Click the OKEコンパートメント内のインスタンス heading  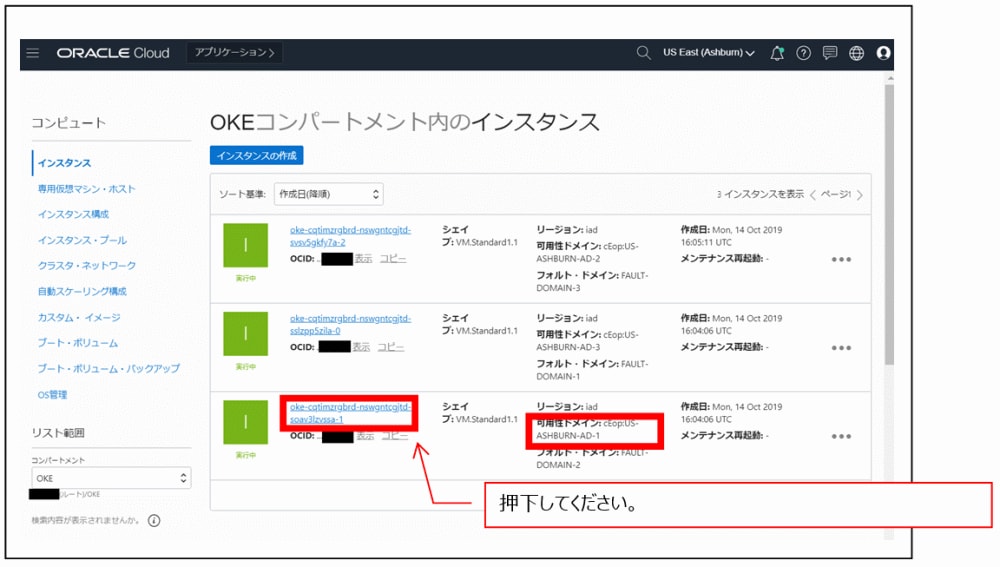click(404, 122)
